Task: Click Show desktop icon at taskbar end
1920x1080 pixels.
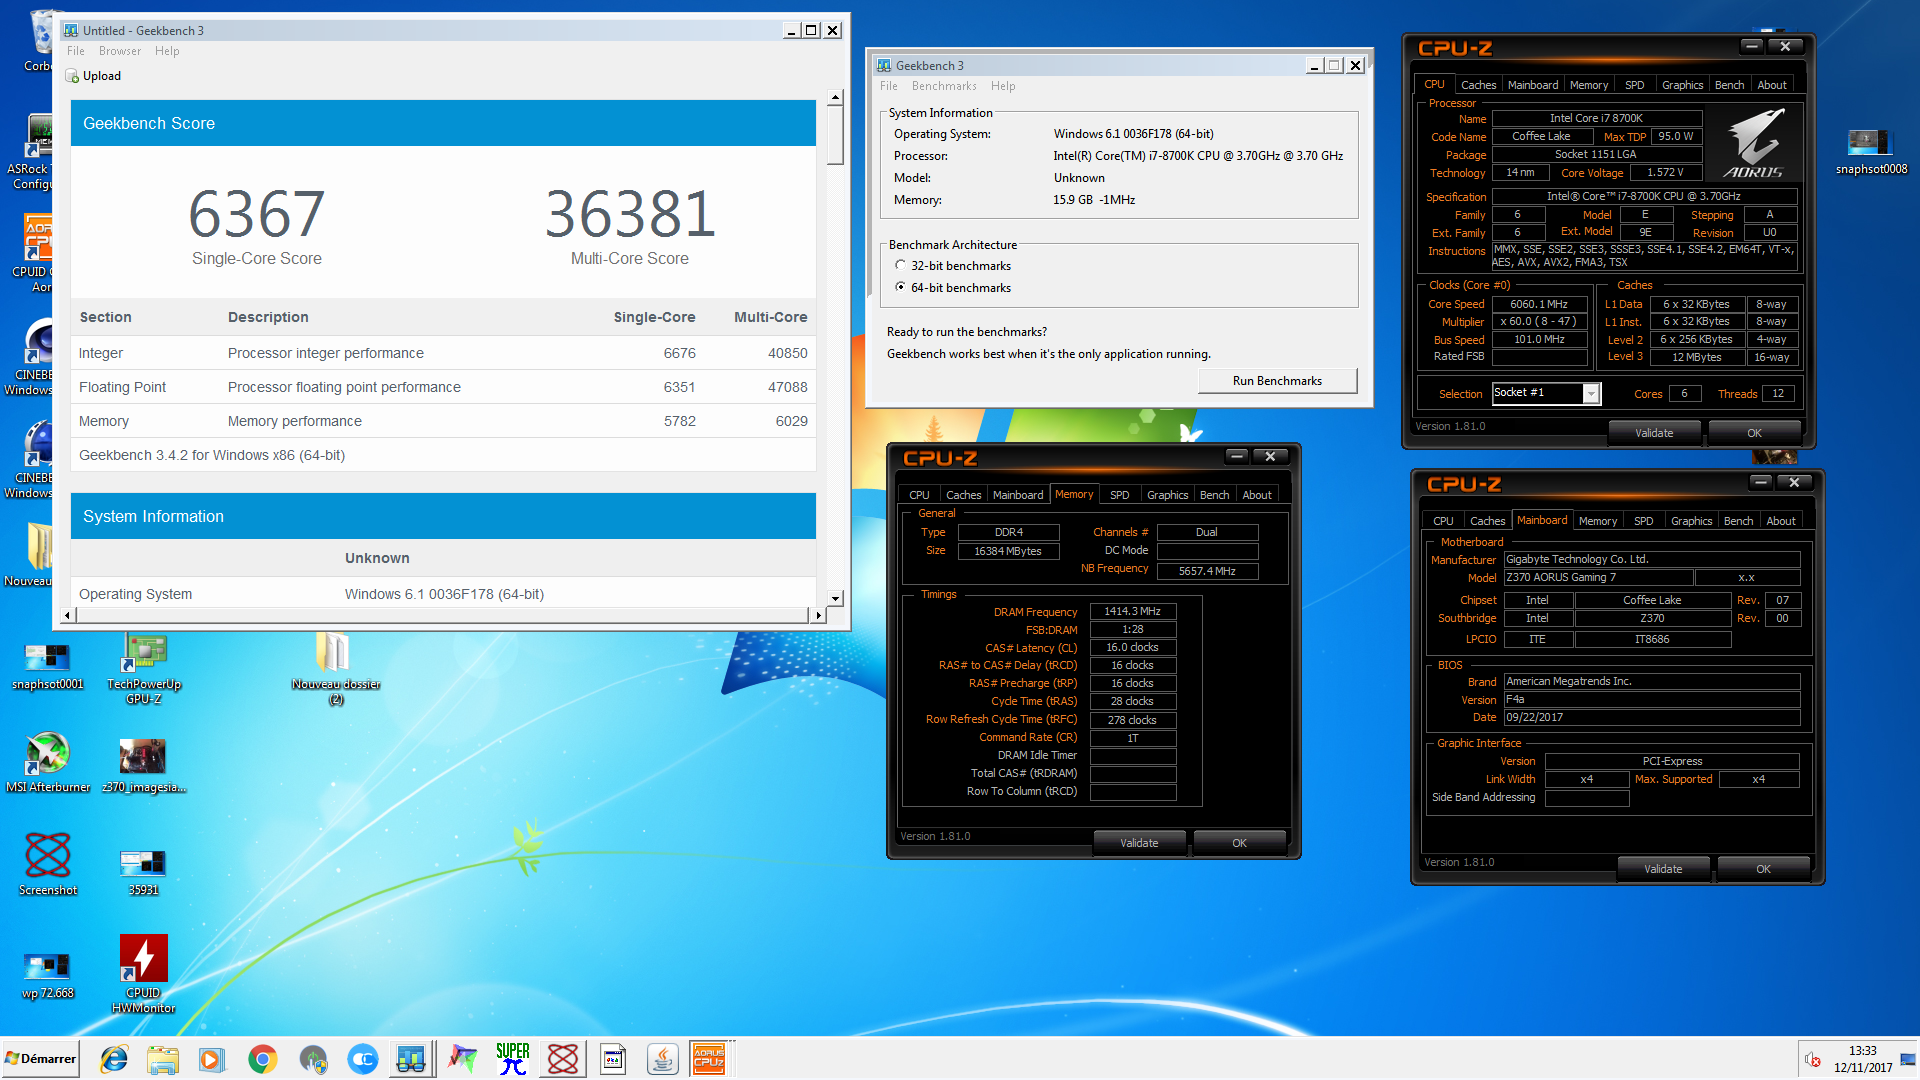Action: point(1908,1059)
